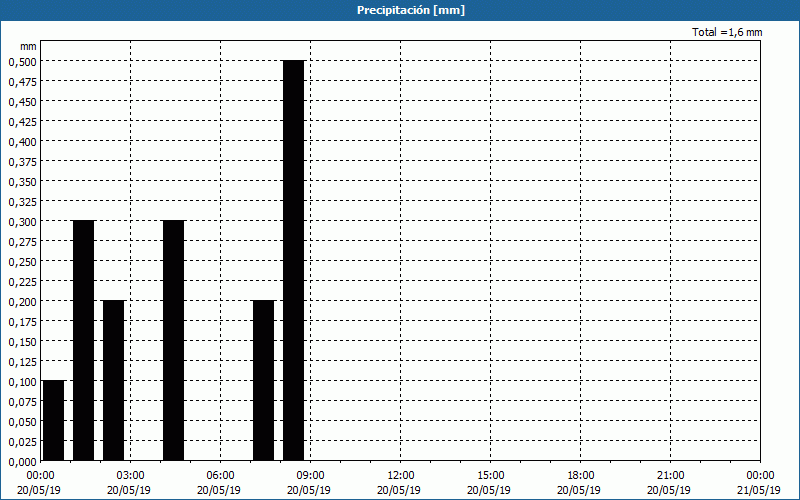Screen dimensions: 800x500
Task: Select the 0,300 mm bar before 03:00
Action: 84,341
